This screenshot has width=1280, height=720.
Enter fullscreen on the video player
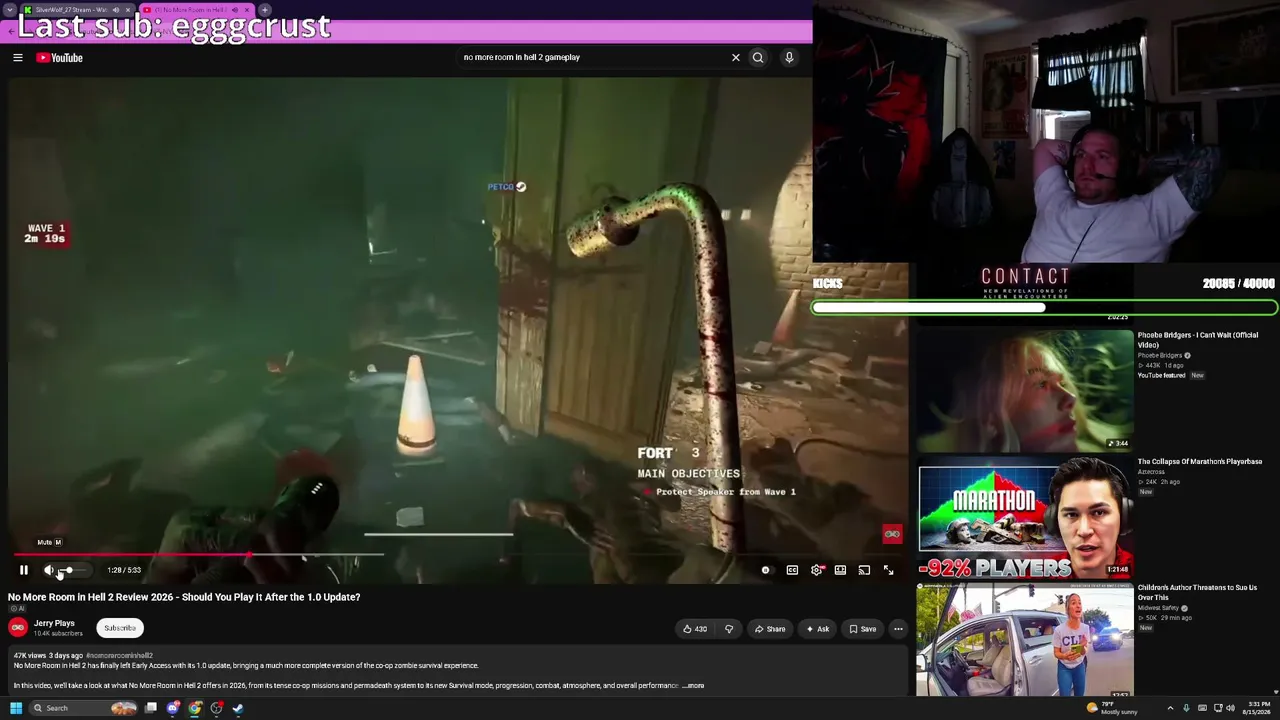888,570
